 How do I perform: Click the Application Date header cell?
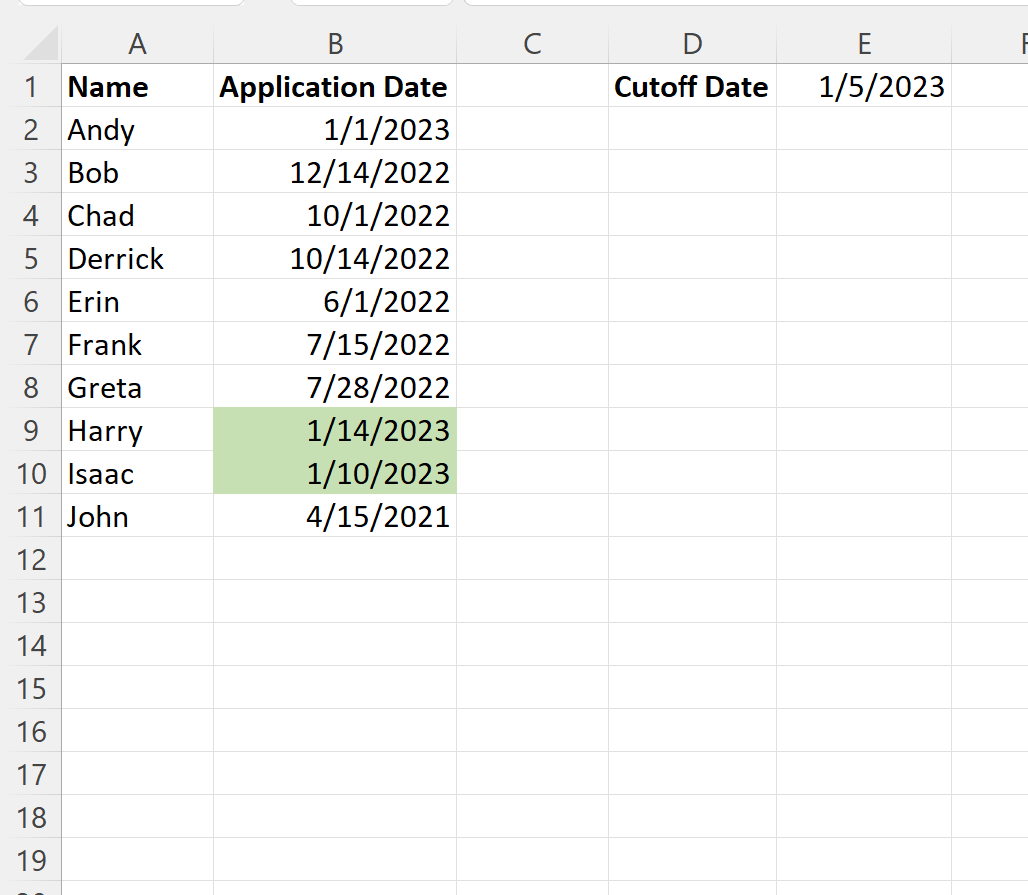coord(335,86)
